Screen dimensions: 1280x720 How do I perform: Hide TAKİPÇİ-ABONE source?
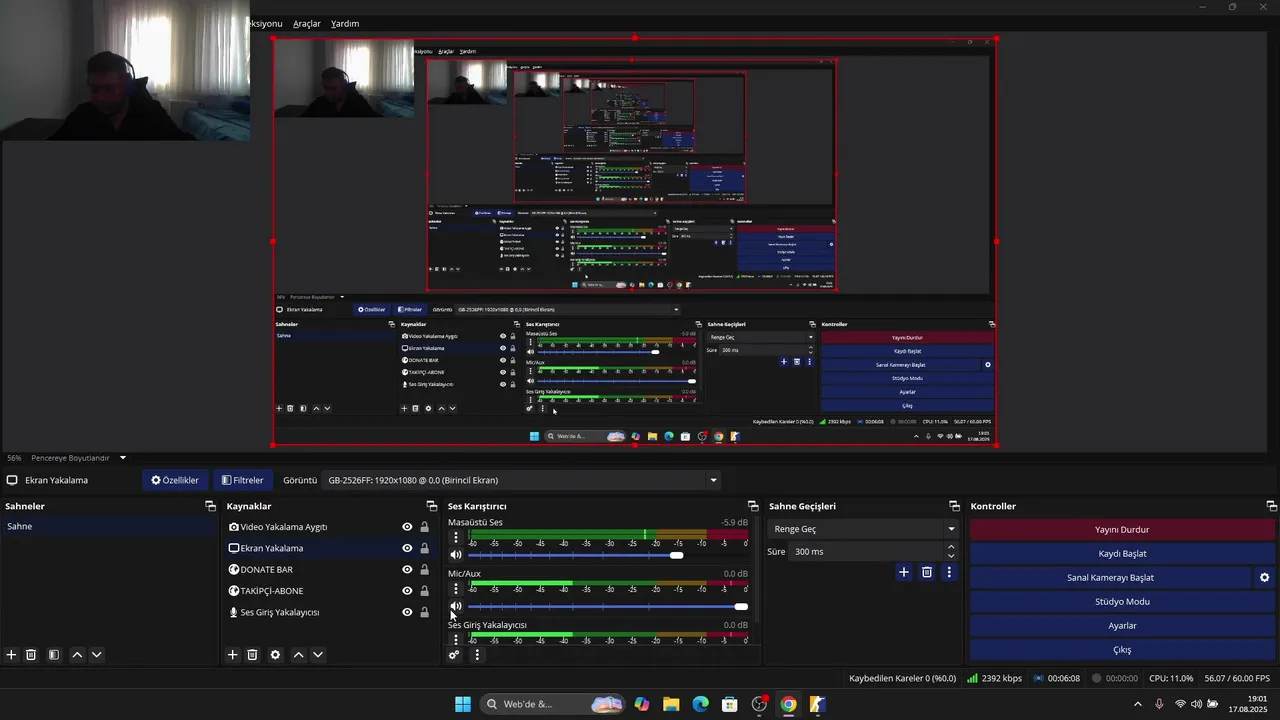[407, 591]
